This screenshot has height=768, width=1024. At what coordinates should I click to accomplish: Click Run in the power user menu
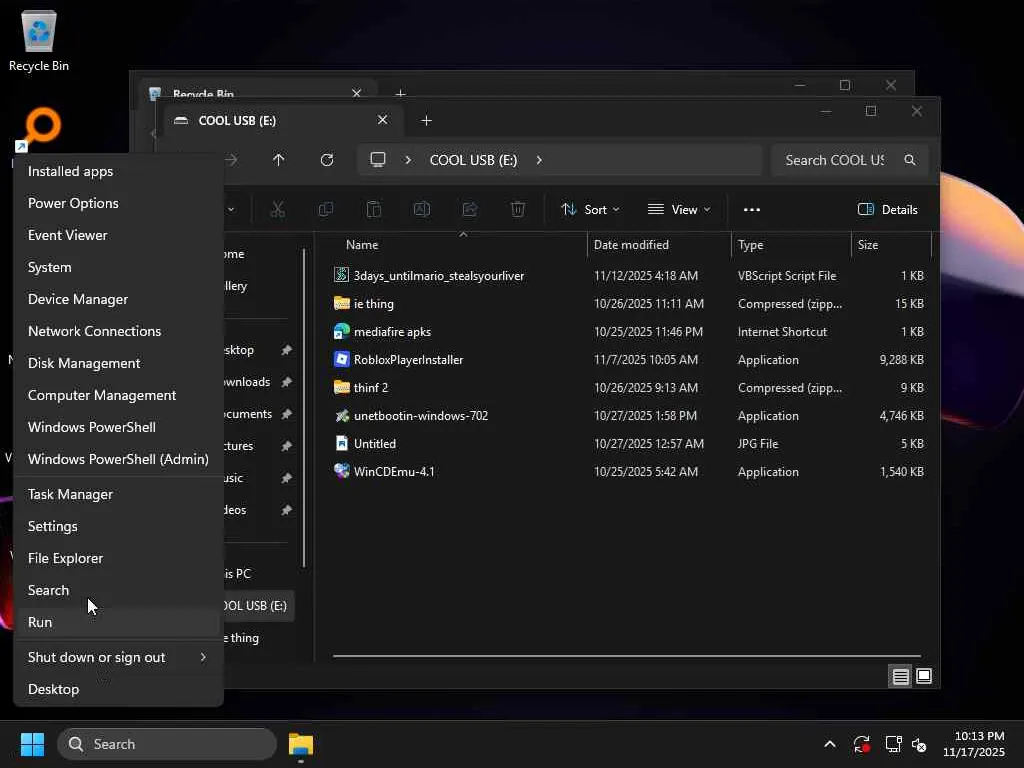coord(118,622)
